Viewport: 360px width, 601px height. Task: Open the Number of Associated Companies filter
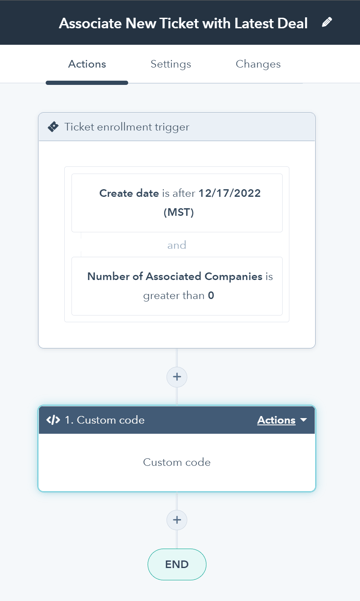click(177, 286)
